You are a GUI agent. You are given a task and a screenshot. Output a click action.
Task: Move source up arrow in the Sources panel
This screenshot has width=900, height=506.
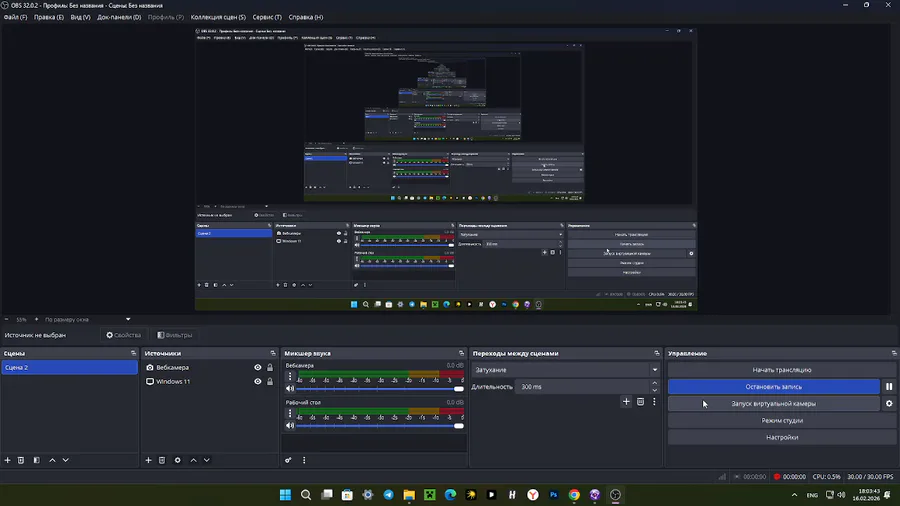193,460
